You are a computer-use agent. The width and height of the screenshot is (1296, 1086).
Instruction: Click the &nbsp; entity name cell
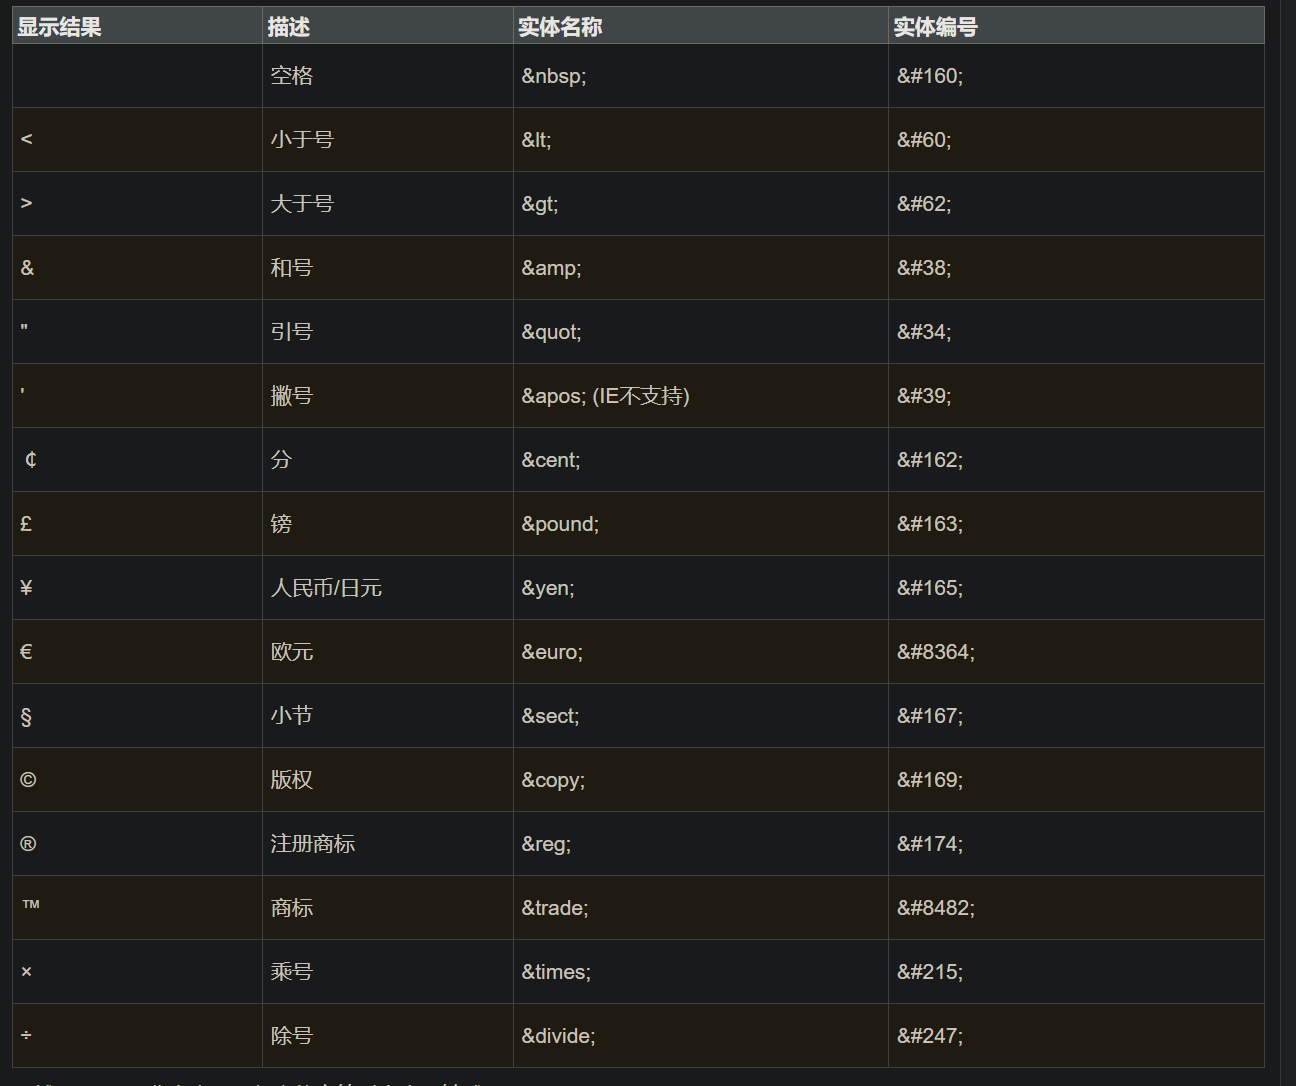[554, 76]
